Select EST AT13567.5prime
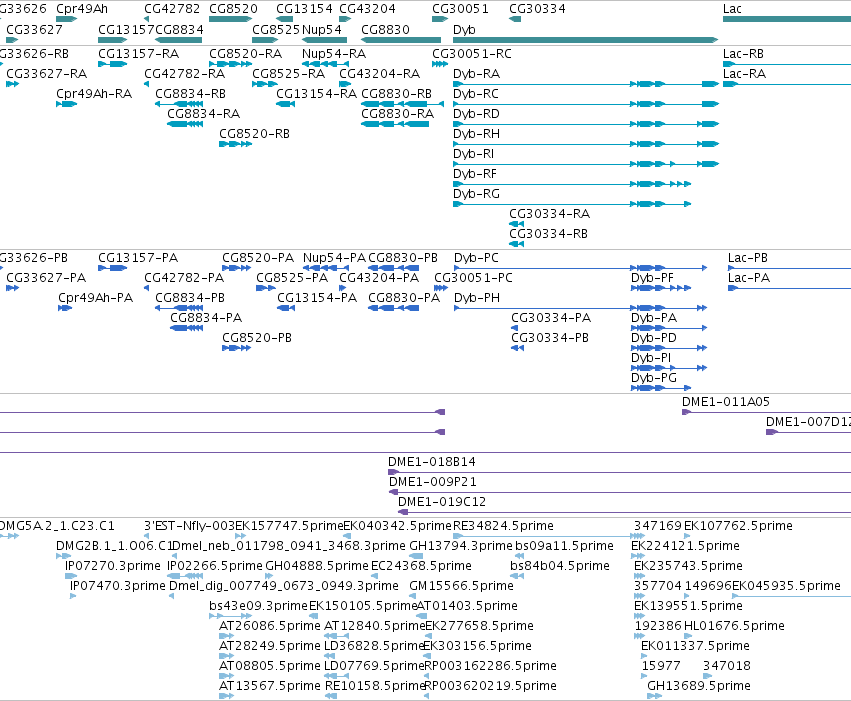Screen dimensions: 851x701 click(x=270, y=686)
